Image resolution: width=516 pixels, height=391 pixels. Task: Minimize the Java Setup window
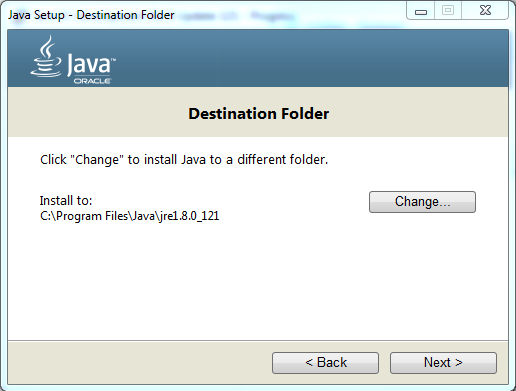tap(421, 11)
